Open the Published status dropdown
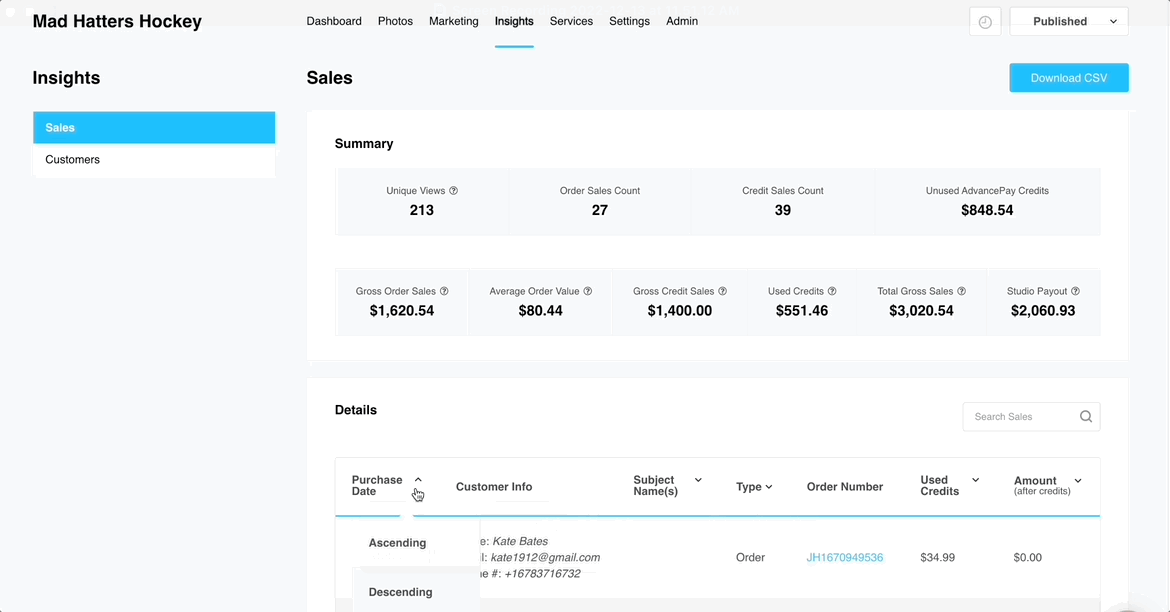The width and height of the screenshot is (1170, 612). coord(1068,22)
